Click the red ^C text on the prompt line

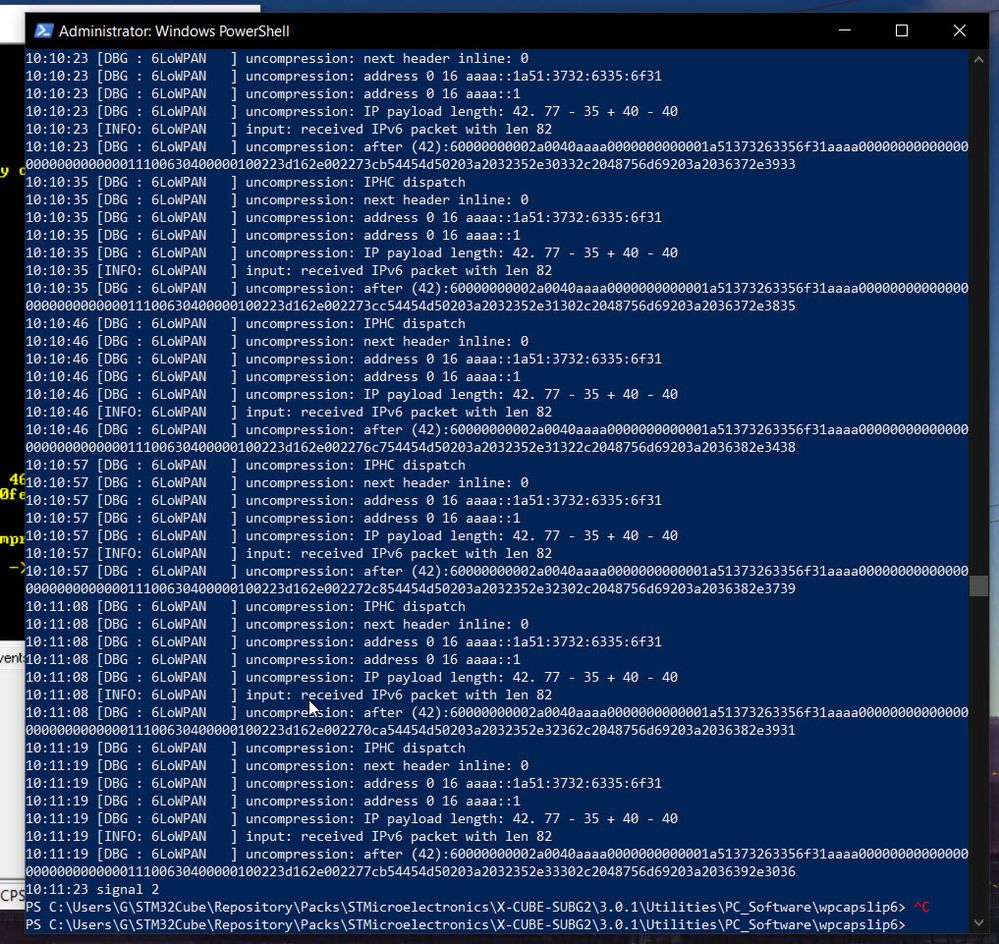tap(921, 907)
